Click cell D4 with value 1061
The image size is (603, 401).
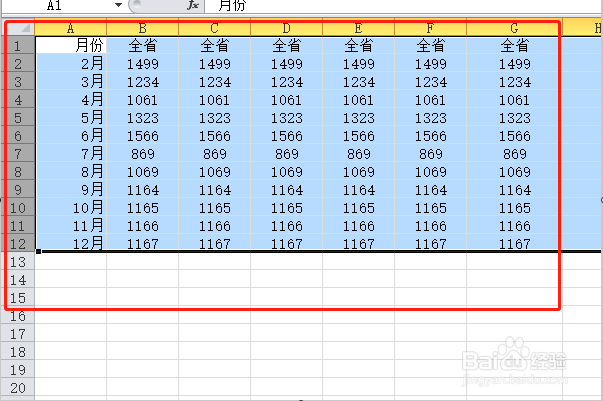point(287,100)
